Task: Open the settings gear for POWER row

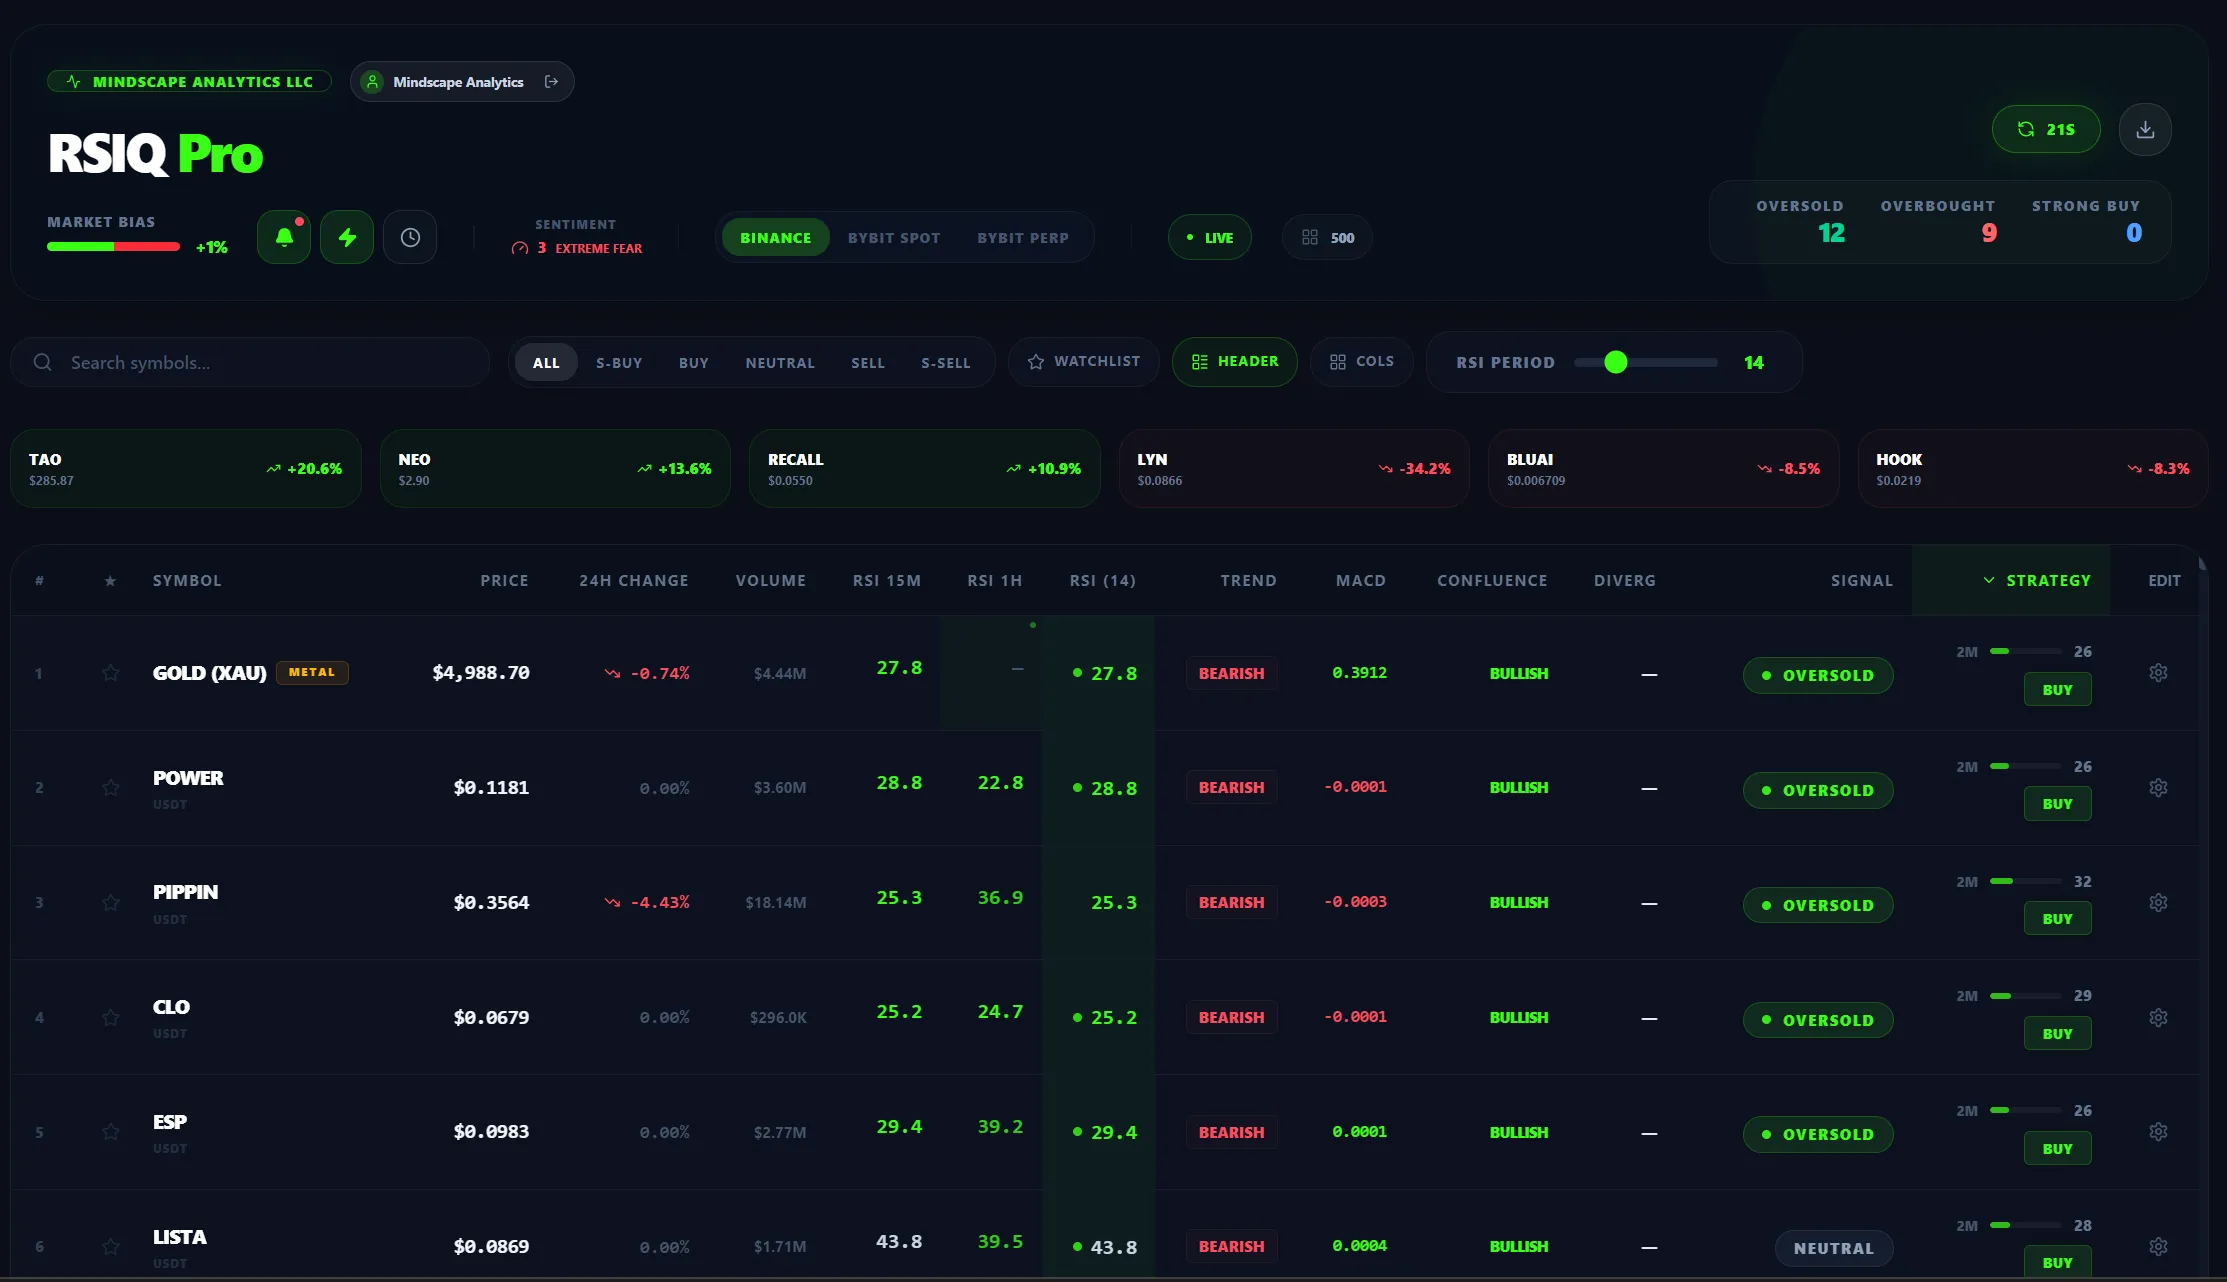Action: pos(2158,788)
